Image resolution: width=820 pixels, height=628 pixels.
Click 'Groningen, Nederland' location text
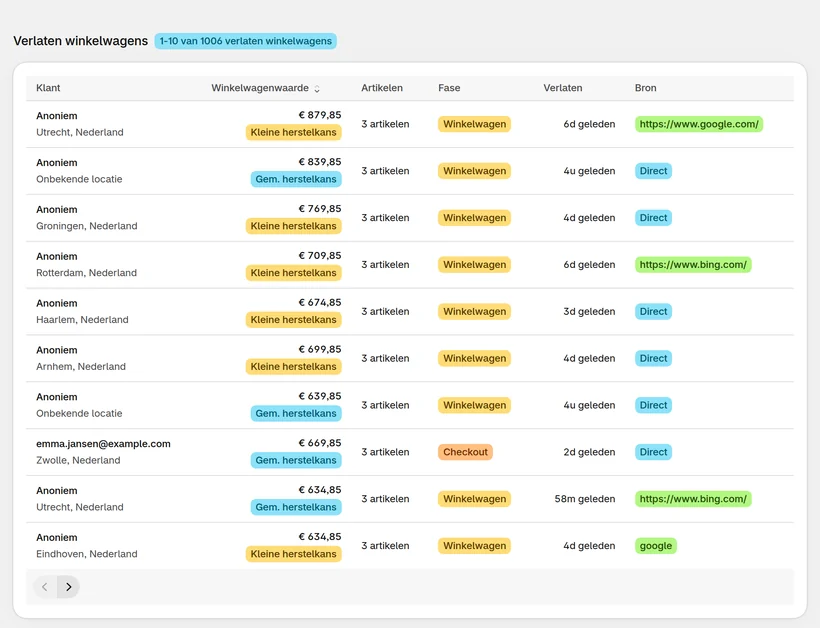(x=87, y=226)
